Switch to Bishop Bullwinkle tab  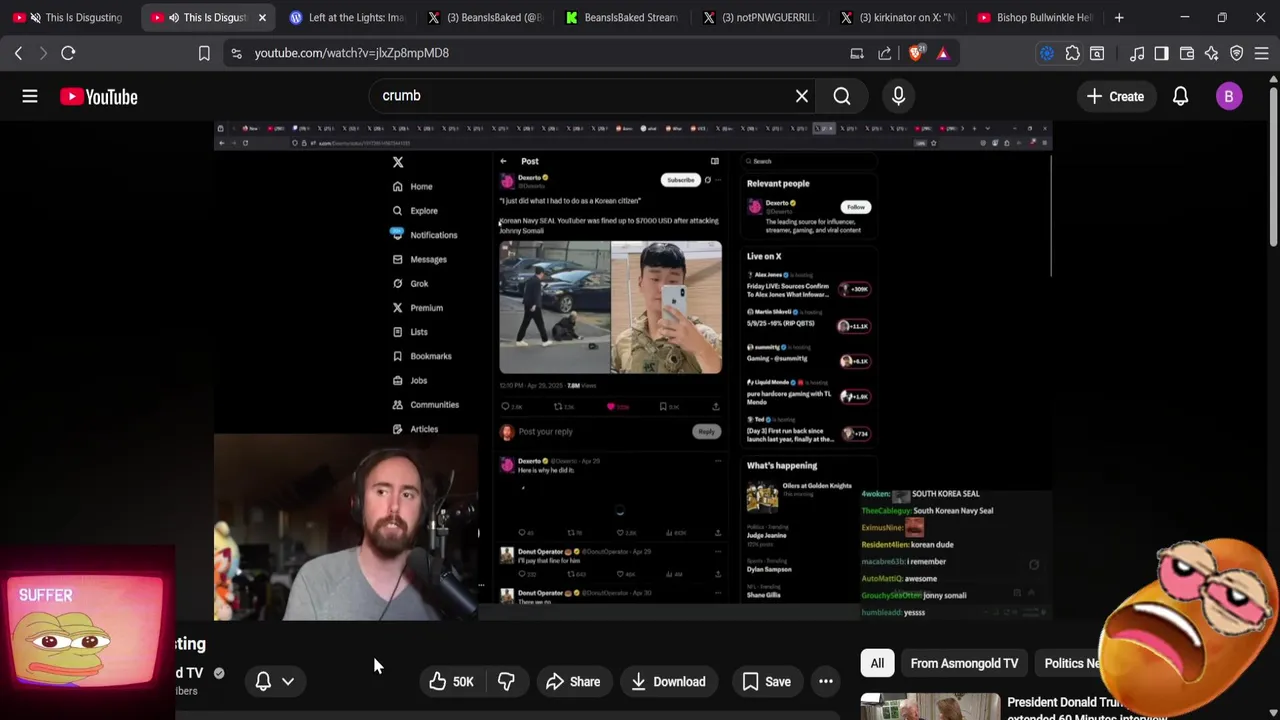pos(1037,17)
